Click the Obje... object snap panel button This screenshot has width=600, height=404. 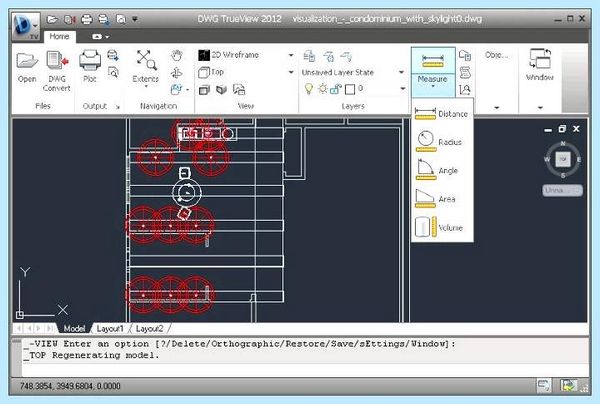496,55
